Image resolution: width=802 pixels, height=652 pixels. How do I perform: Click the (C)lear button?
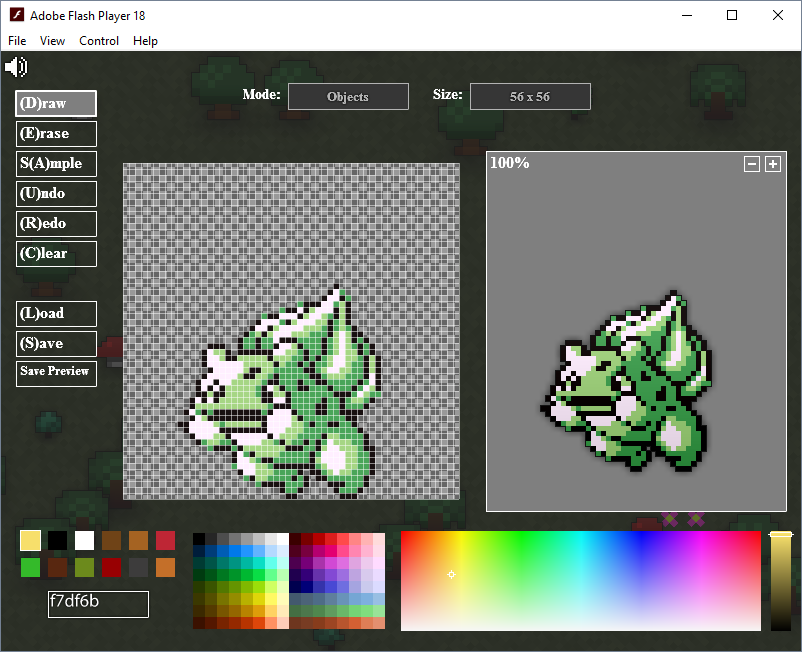click(x=56, y=254)
